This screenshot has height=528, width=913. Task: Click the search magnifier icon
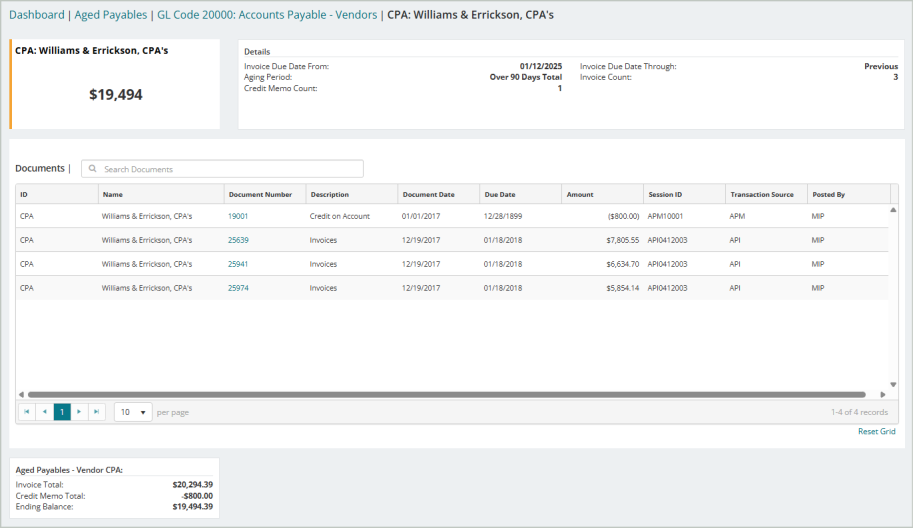(x=93, y=169)
